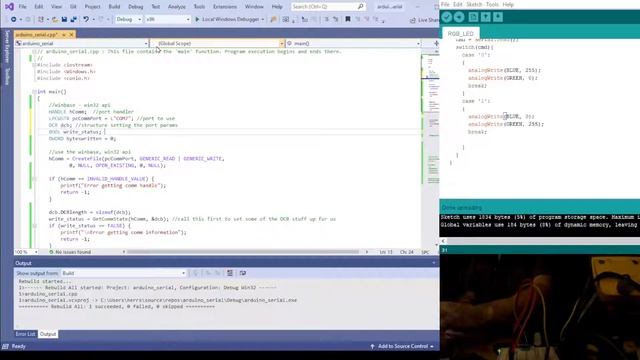The image size is (640, 360).
Task: Open the Server Explorer side tab
Action: (x=7, y=46)
